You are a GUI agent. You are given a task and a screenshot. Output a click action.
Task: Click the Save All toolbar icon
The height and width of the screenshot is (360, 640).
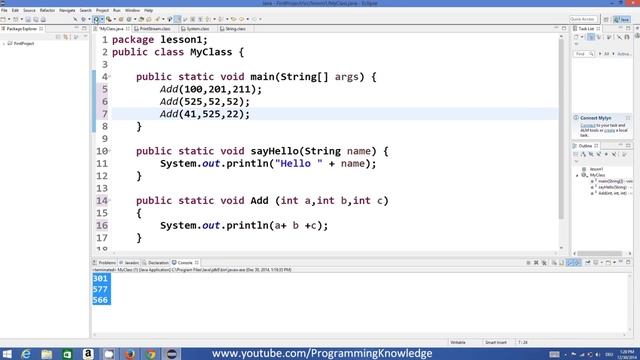pos(36,19)
